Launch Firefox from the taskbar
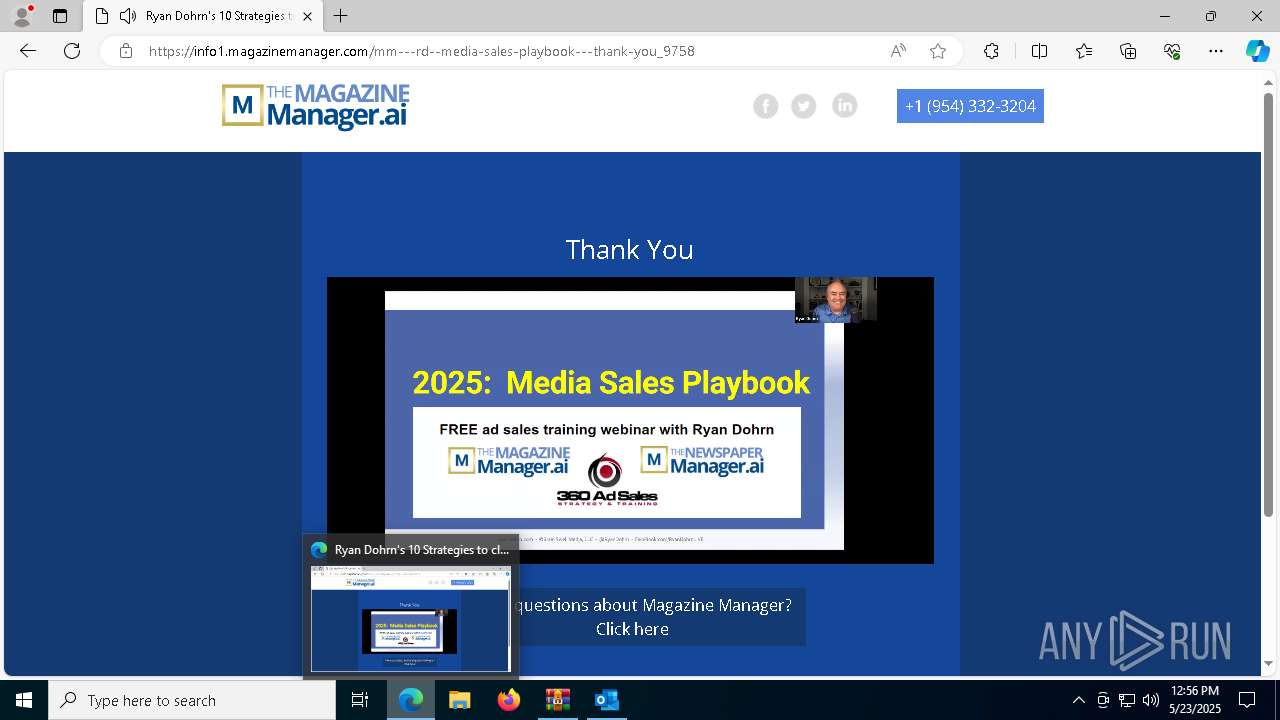This screenshot has height=720, width=1280. tap(508, 700)
